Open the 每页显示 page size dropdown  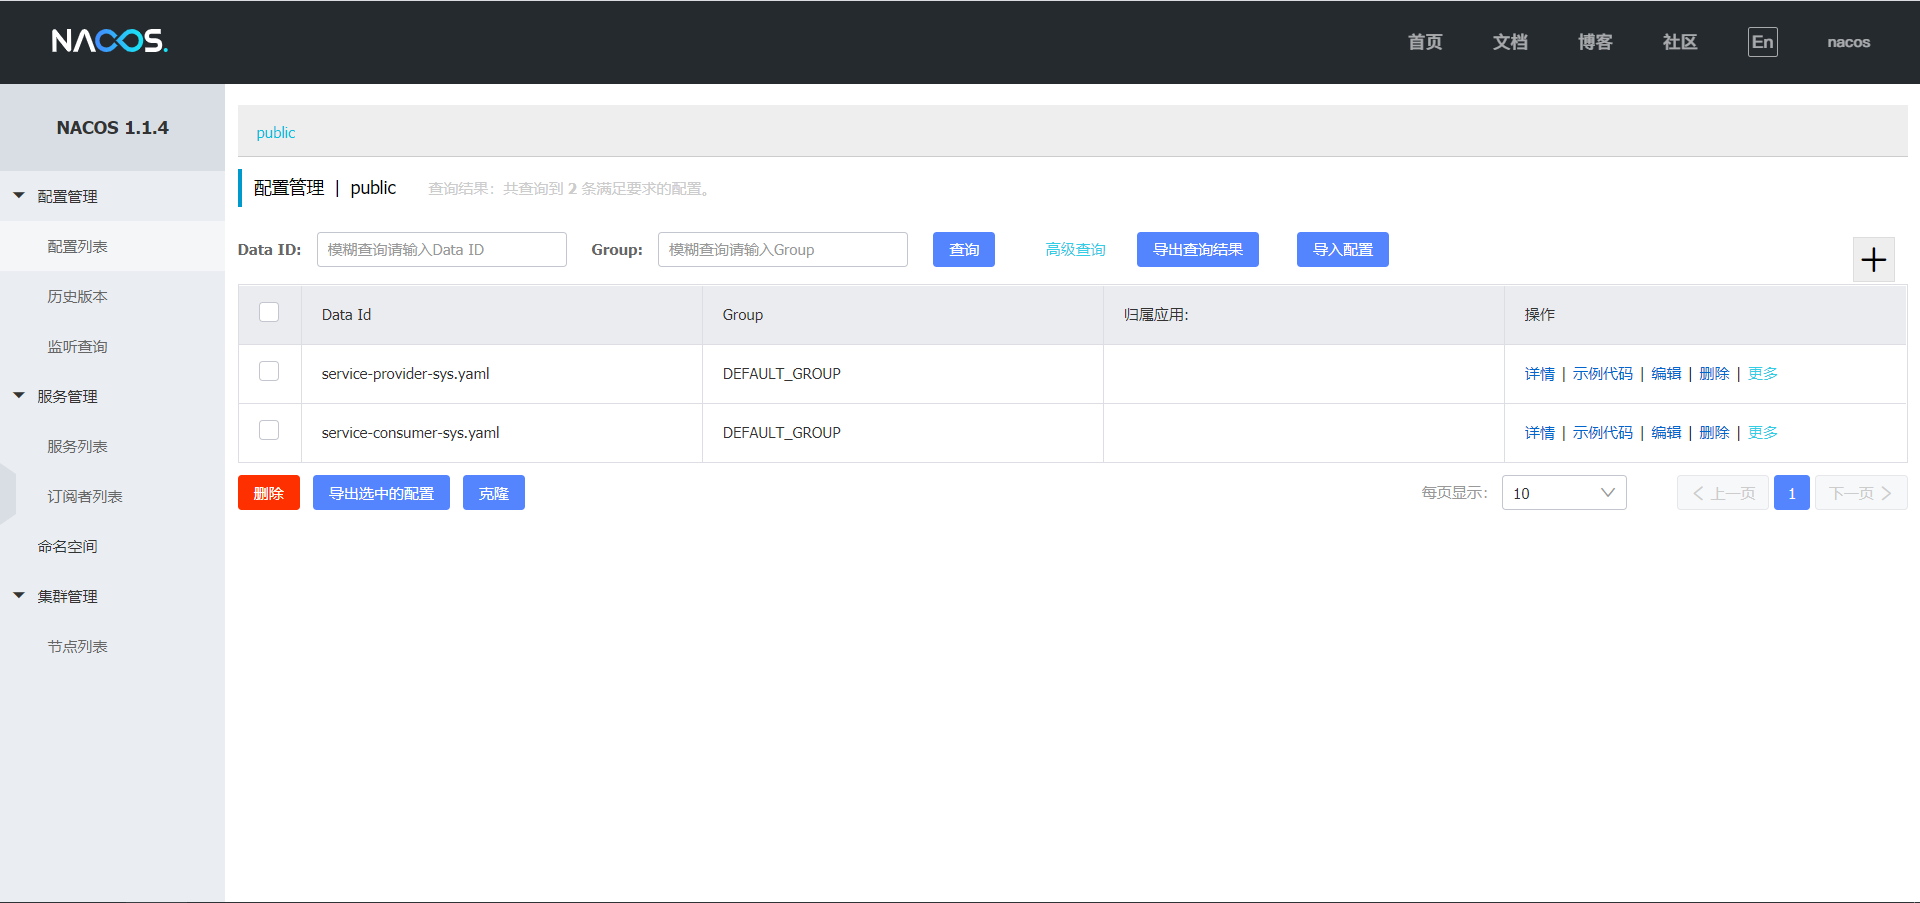click(x=1564, y=493)
